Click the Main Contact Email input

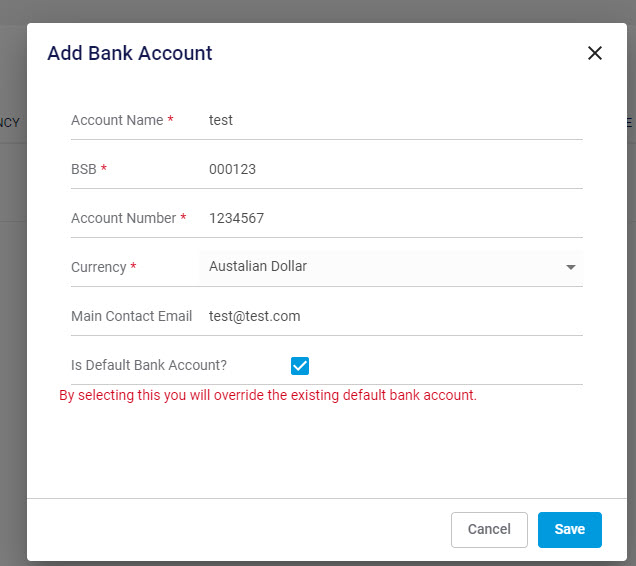(390, 316)
